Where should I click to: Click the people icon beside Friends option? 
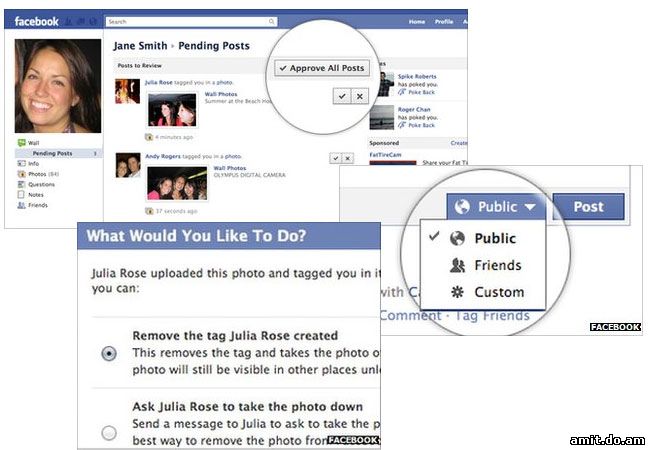click(x=457, y=265)
